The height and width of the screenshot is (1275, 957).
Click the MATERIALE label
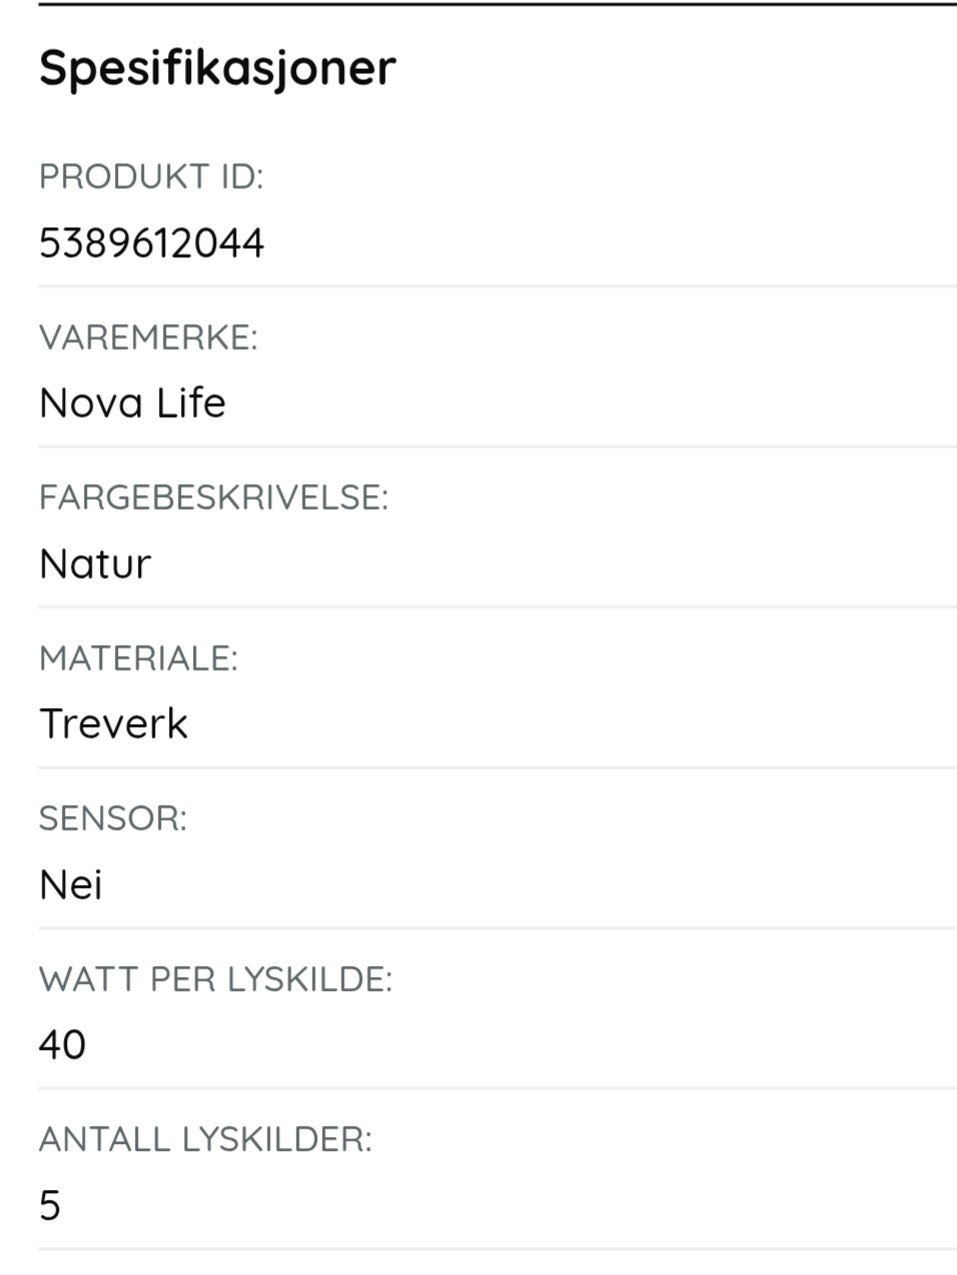138,658
